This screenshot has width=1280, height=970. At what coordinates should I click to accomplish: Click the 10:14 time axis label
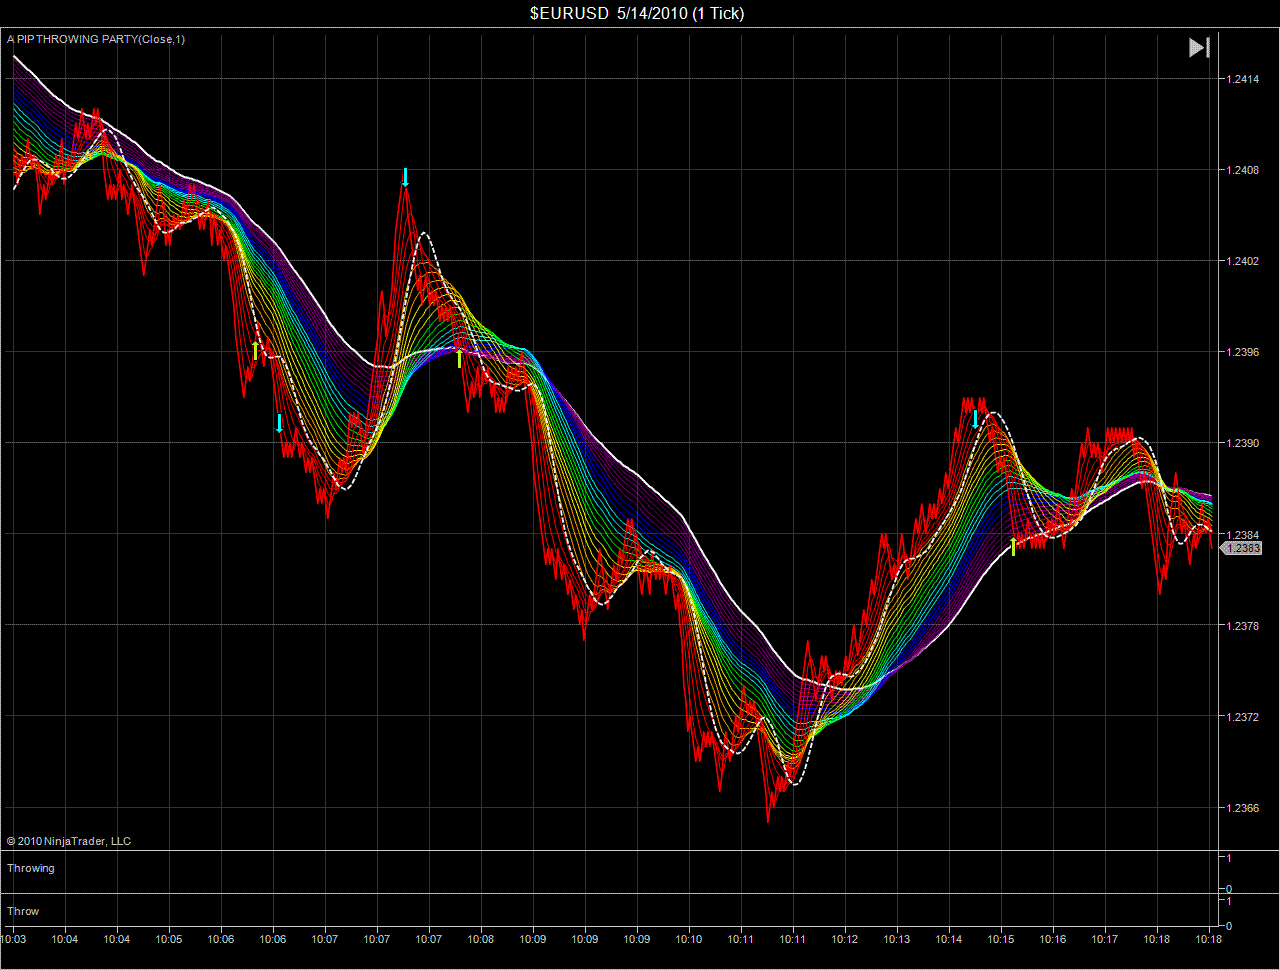pos(949,939)
